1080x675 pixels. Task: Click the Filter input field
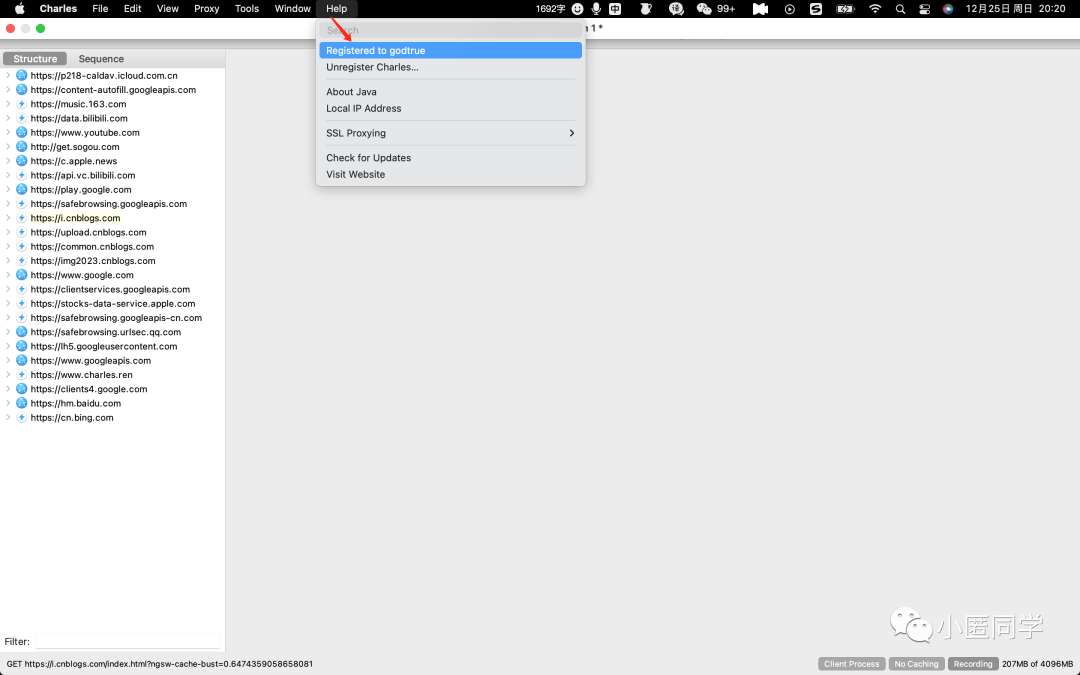click(x=127, y=641)
